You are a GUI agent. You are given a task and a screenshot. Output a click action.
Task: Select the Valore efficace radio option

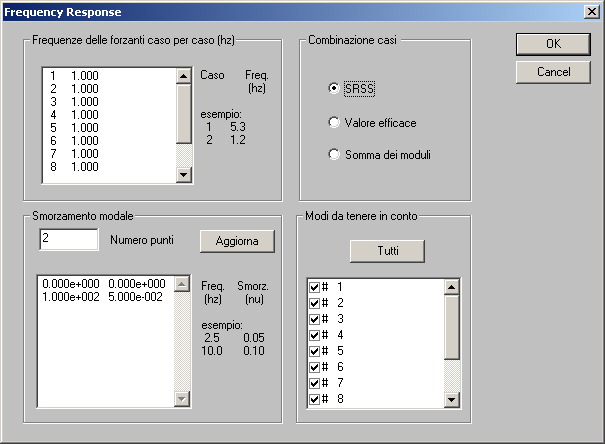coord(334,122)
